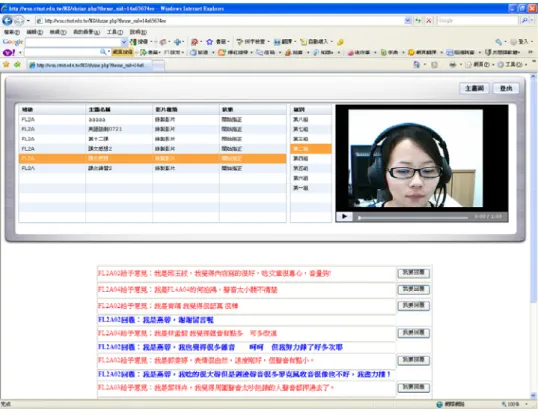Click the Google toolbar bookmarks star icon
Image resolution: width=538 pixels, height=414 pixels.
pyautogui.click(x=209, y=42)
